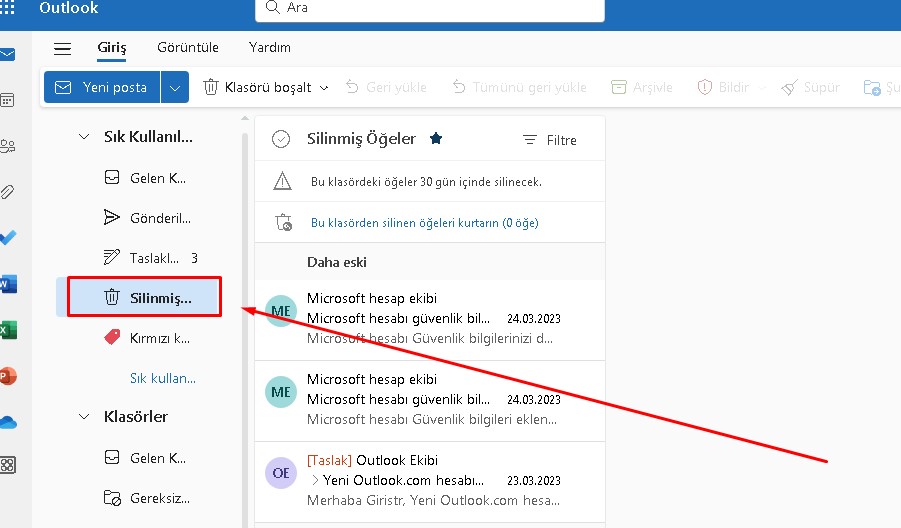Open the app launcher grid icon
Screen dimensions: 901x528
coord(7,7)
